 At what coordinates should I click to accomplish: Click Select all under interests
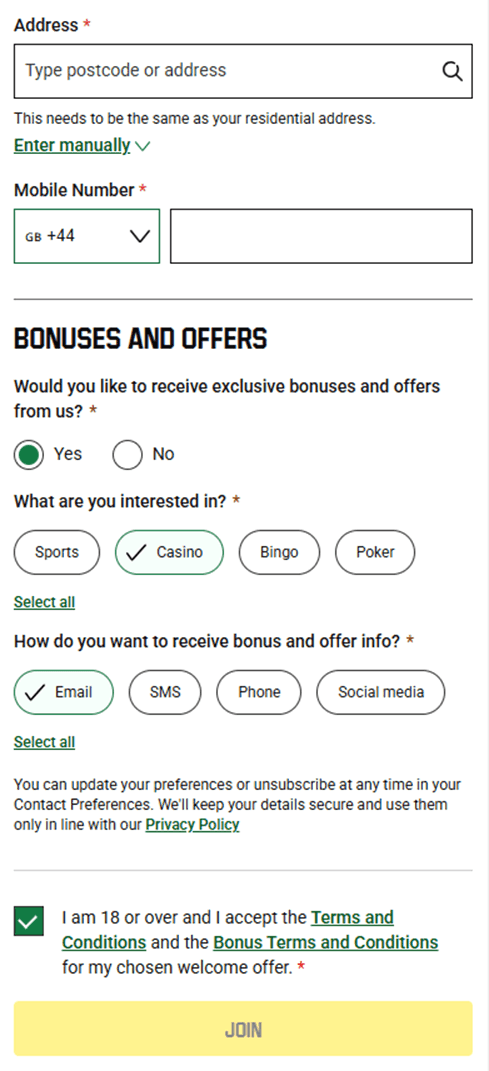(x=44, y=602)
